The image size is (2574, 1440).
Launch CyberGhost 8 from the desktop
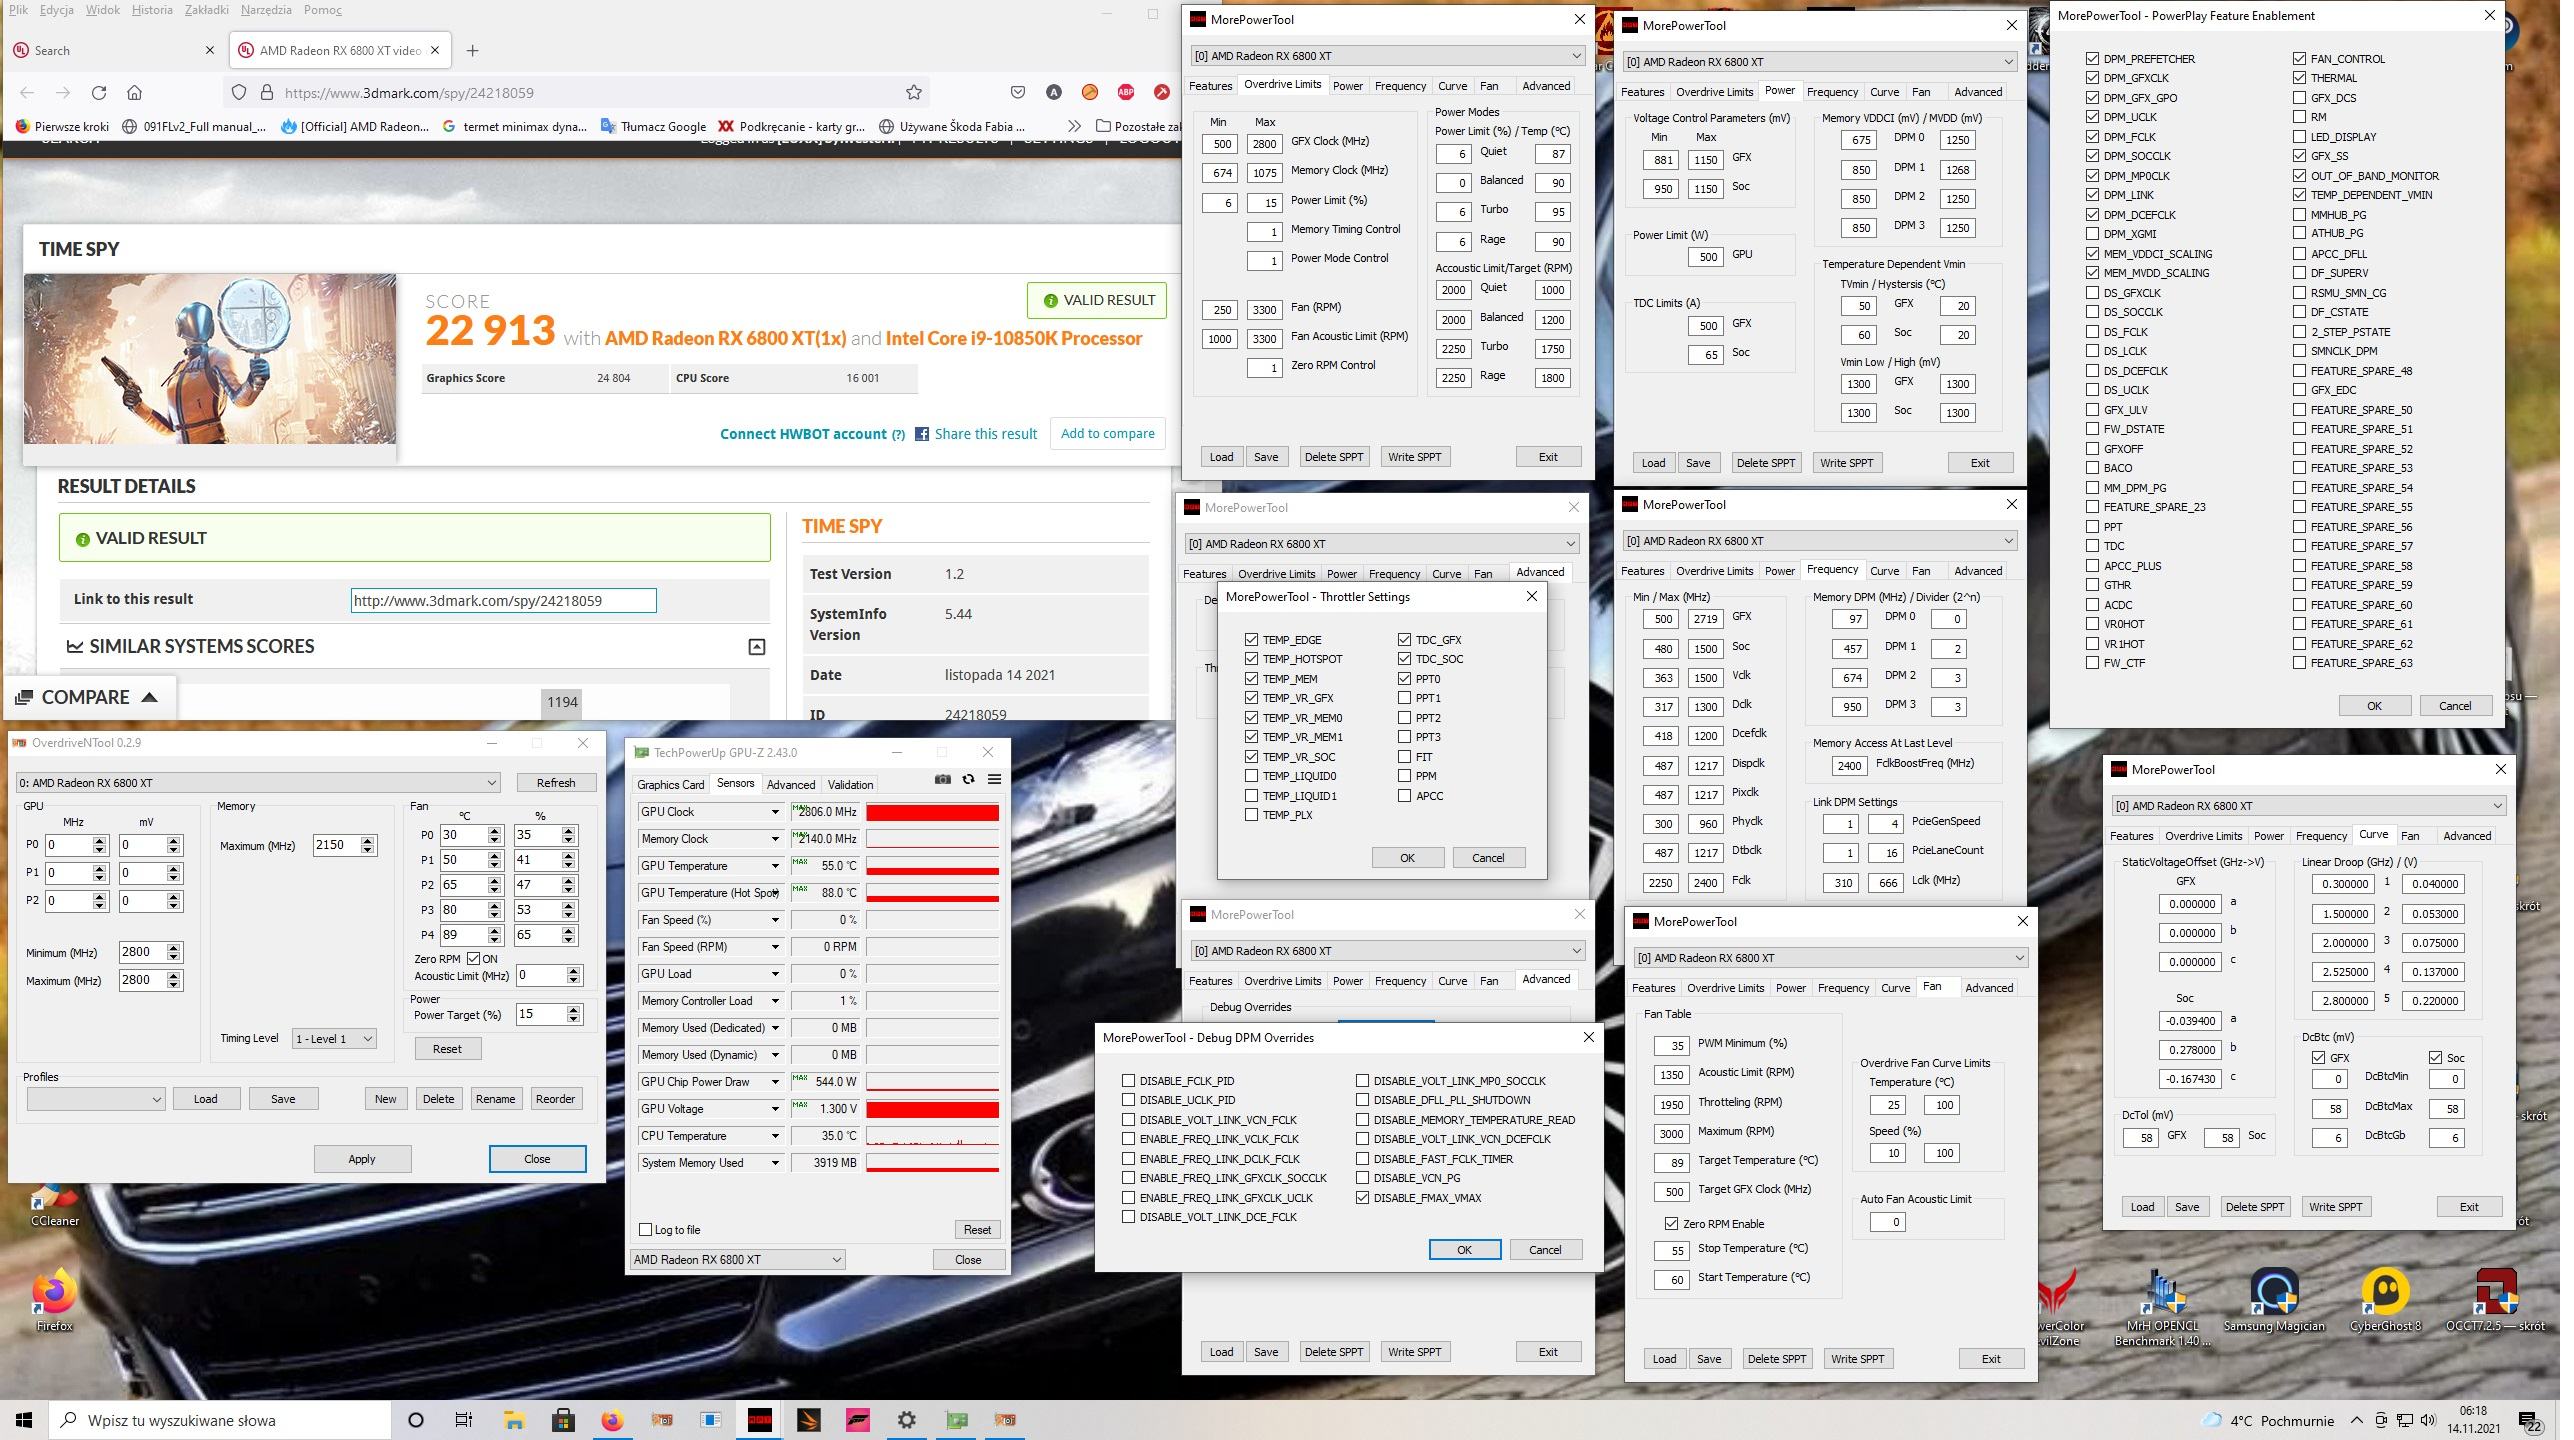tap(2386, 1300)
